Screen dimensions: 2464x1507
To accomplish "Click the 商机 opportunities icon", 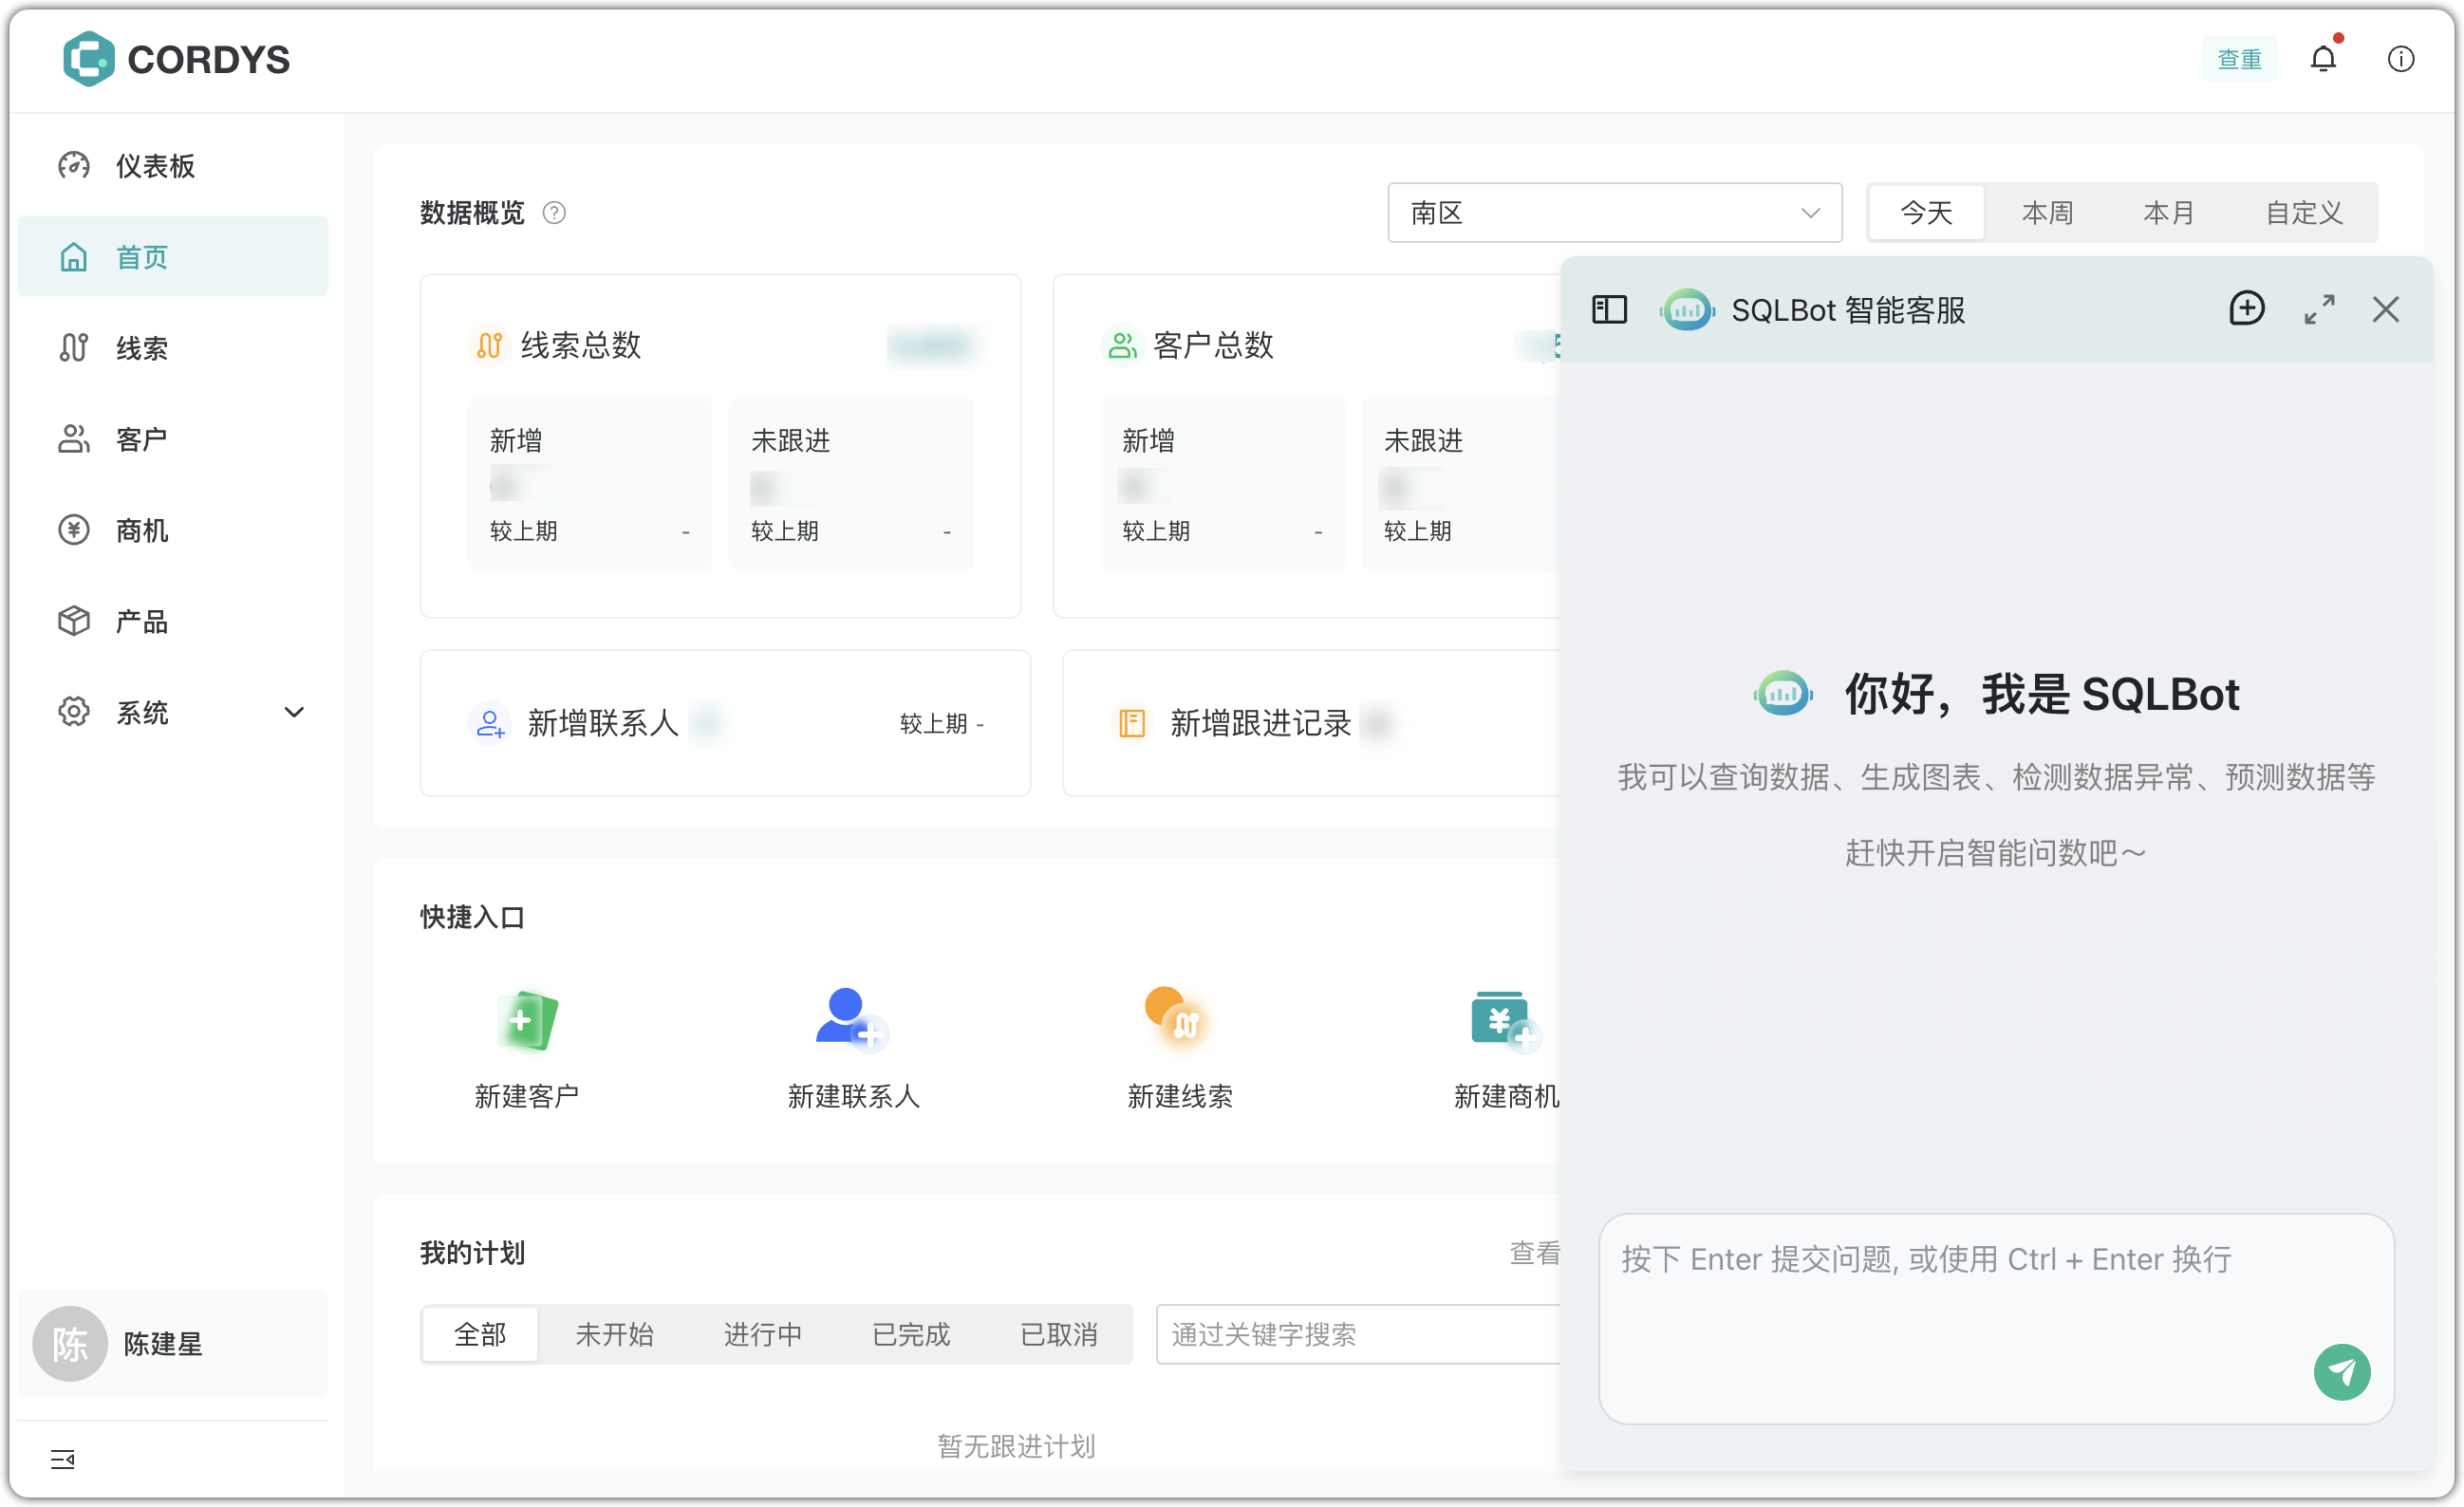I will 73,529.
